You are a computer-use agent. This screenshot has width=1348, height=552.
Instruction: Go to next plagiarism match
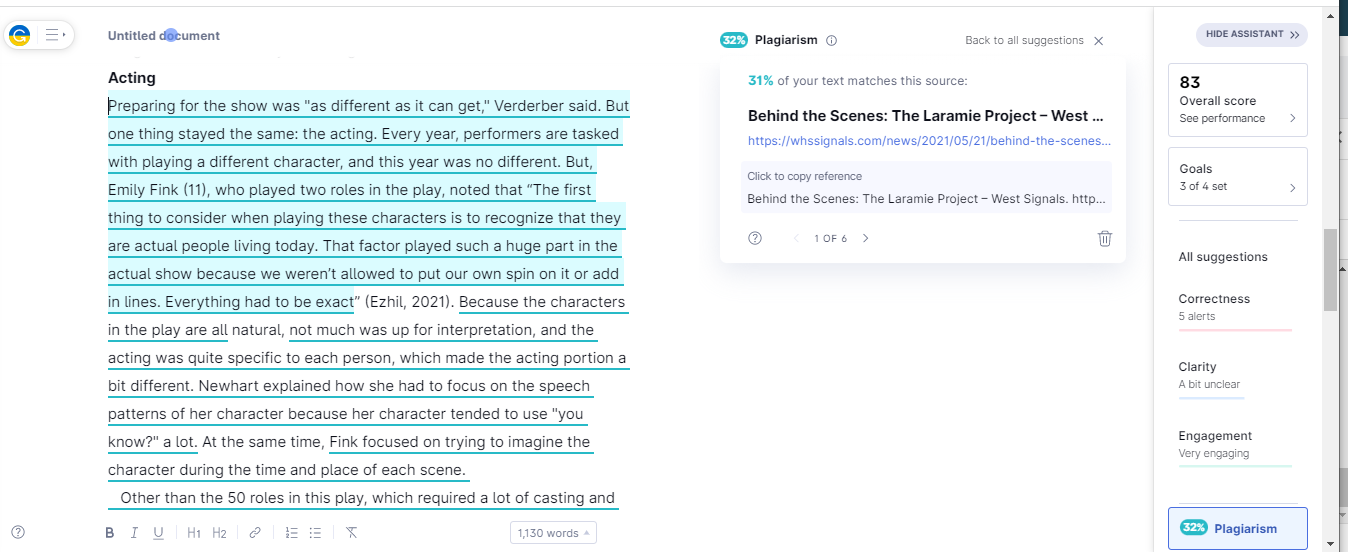[866, 238]
